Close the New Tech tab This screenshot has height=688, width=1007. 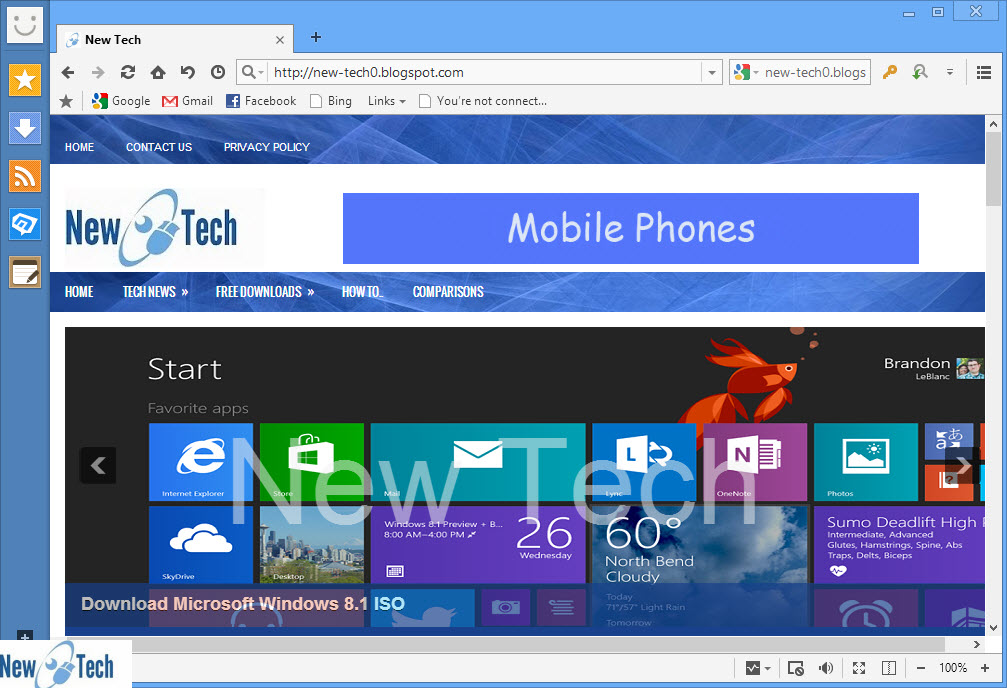click(280, 40)
